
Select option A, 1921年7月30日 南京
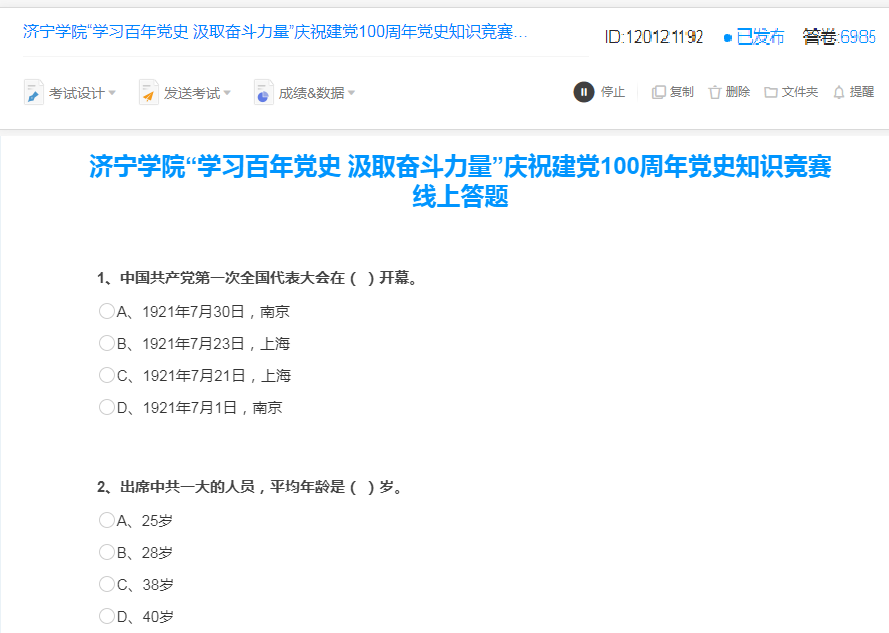pos(107,311)
